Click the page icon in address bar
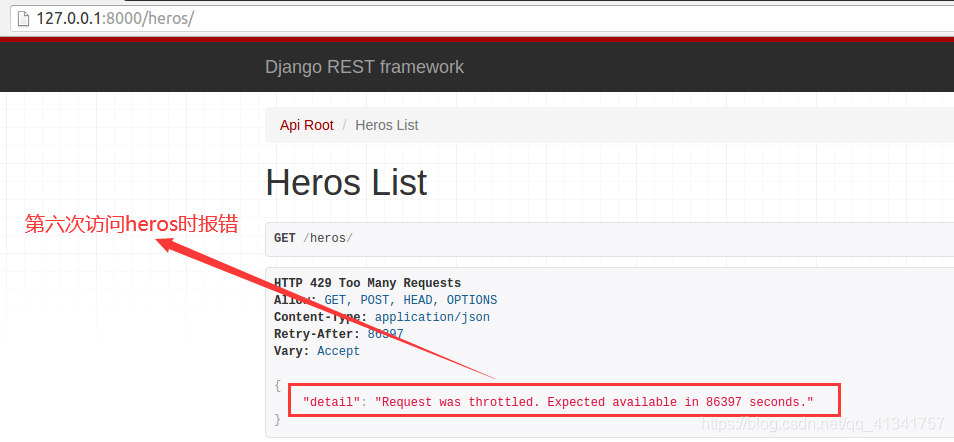Screen dimensions: 954x442 (23, 18)
